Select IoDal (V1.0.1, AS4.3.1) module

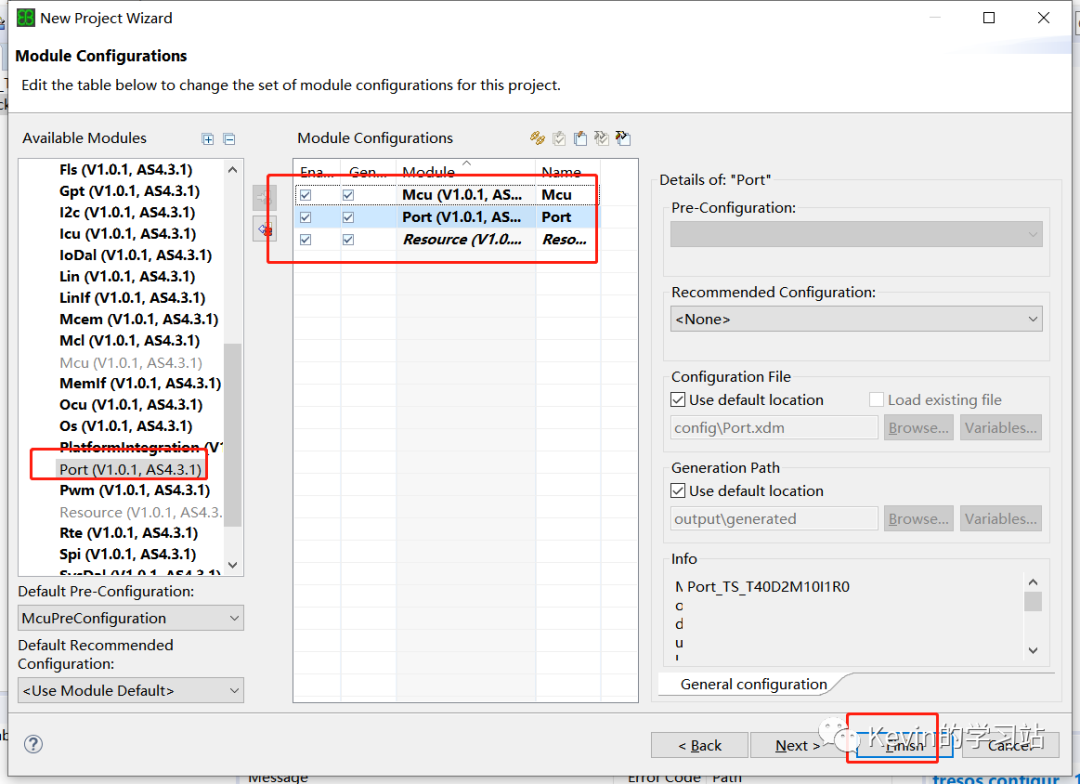135,255
